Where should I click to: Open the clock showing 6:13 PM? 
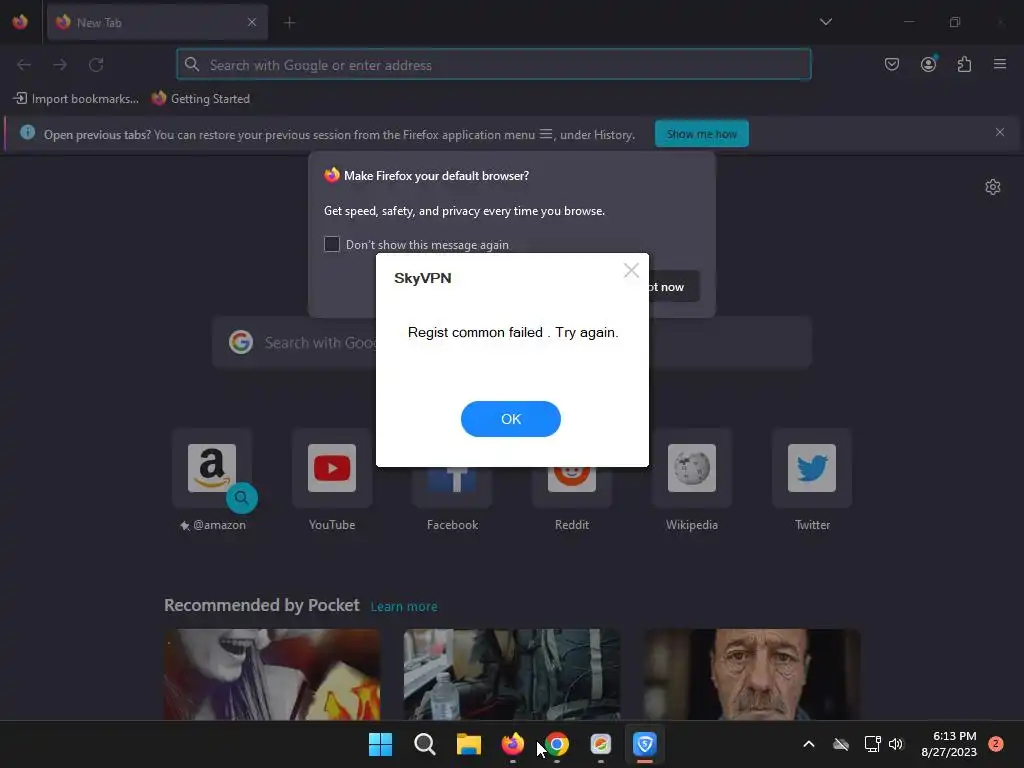pyautogui.click(x=949, y=744)
